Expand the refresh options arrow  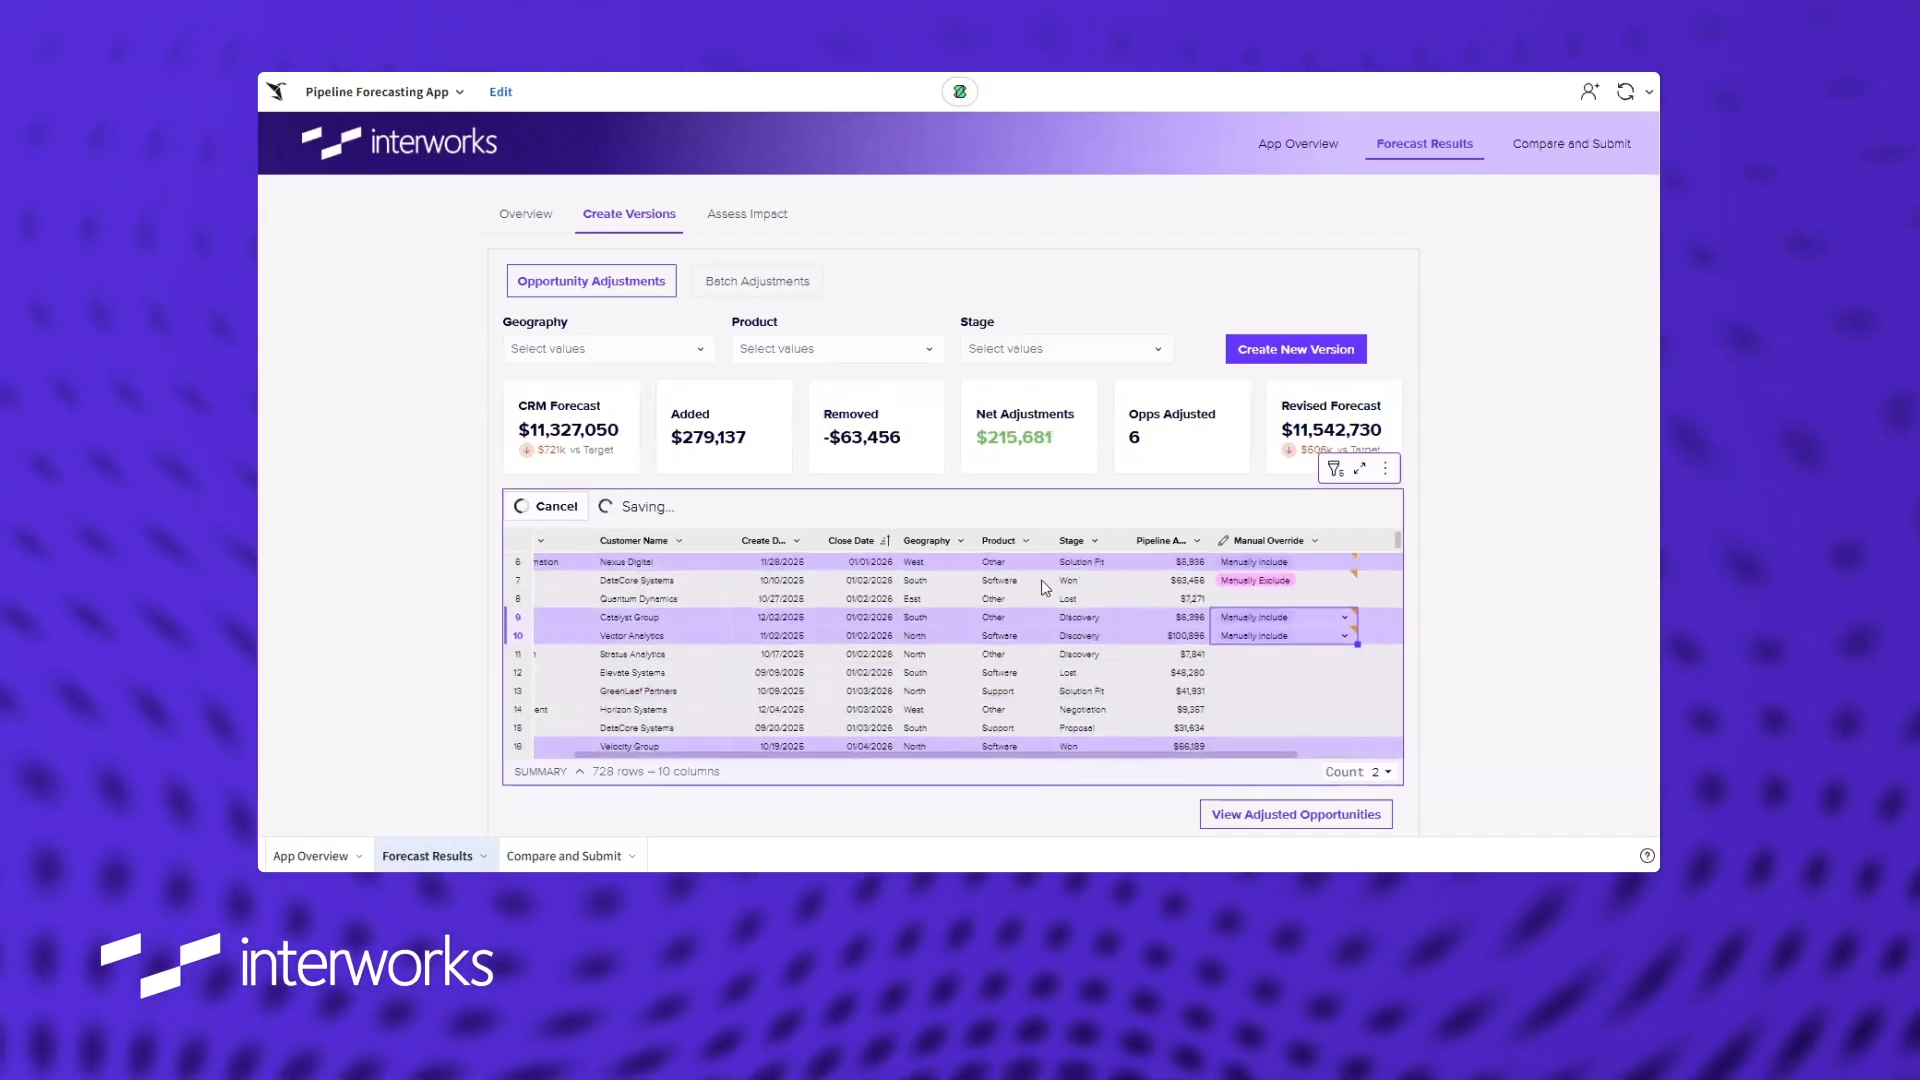point(1649,92)
